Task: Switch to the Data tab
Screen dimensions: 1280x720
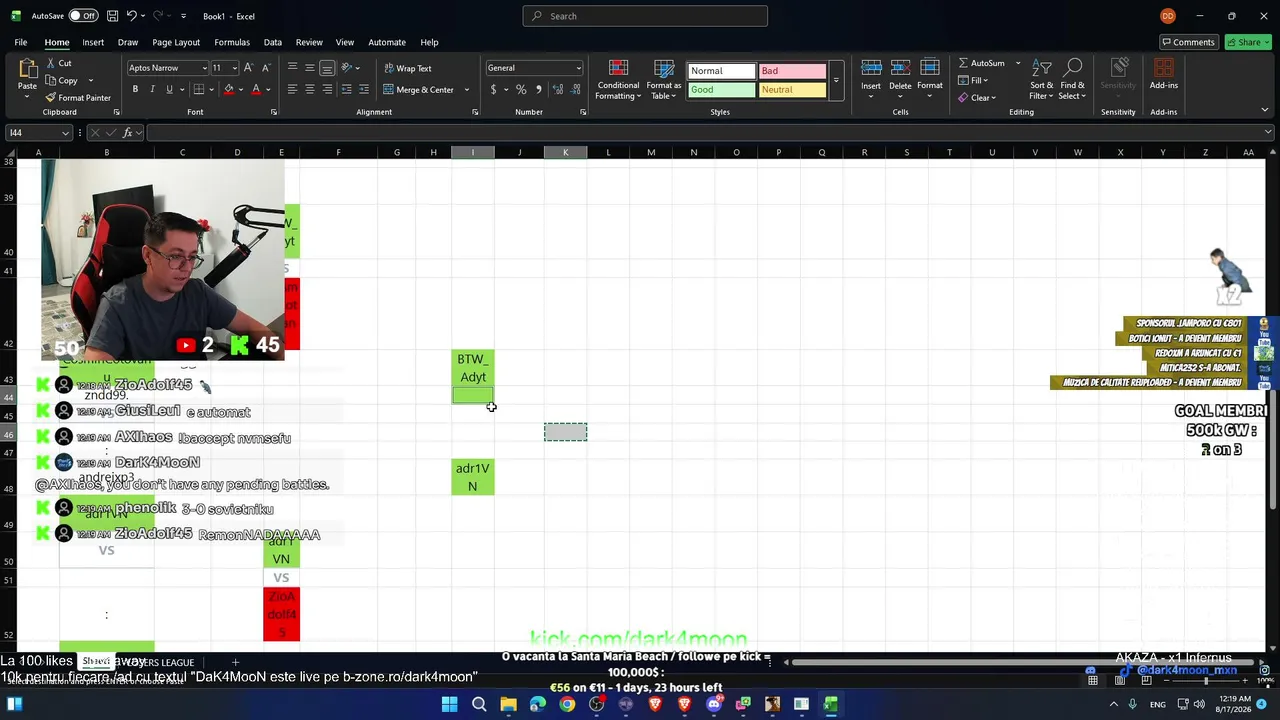Action: tap(272, 42)
